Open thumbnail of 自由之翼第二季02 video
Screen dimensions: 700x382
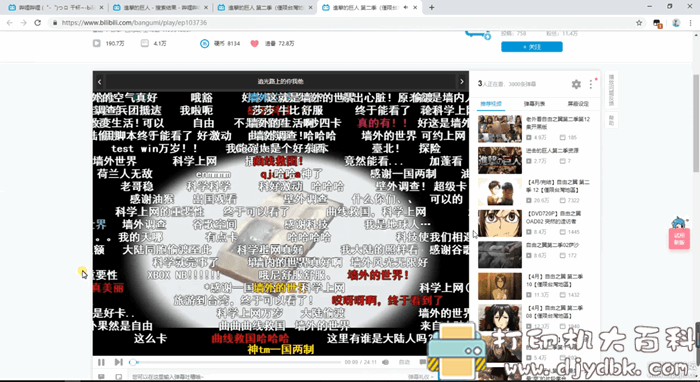[500, 255]
